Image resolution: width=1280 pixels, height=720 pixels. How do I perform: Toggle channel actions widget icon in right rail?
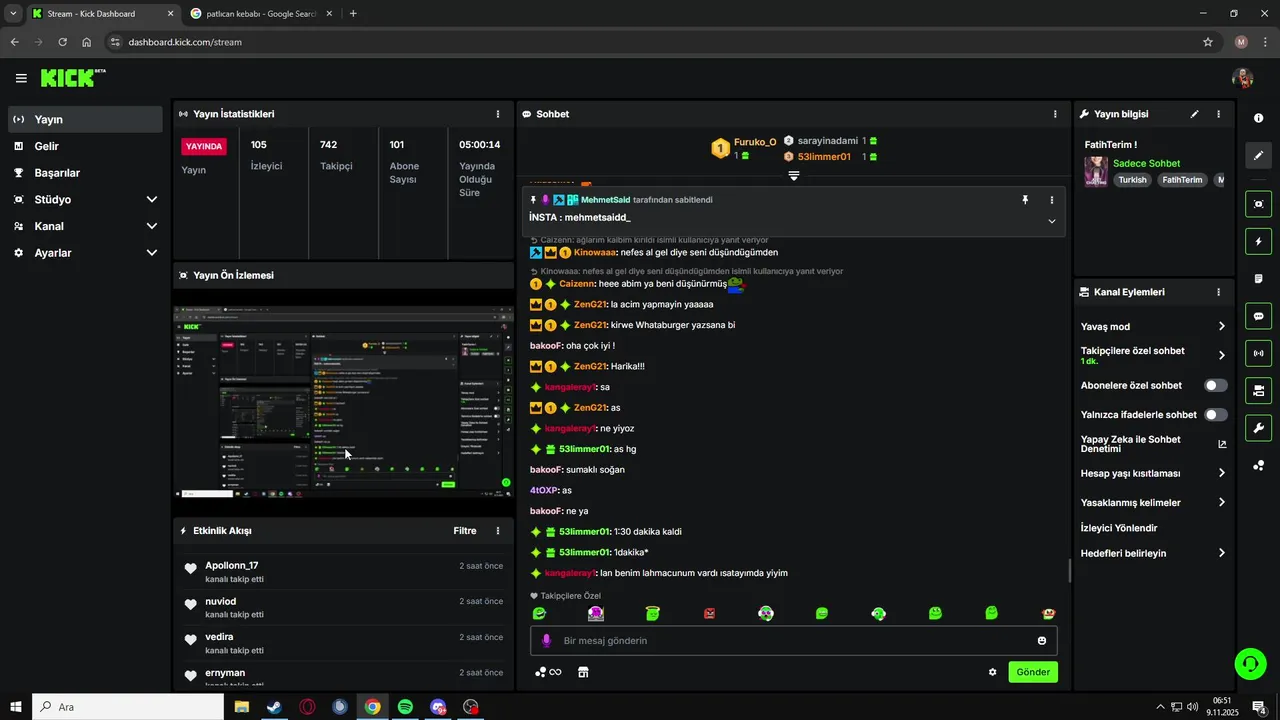(1258, 390)
